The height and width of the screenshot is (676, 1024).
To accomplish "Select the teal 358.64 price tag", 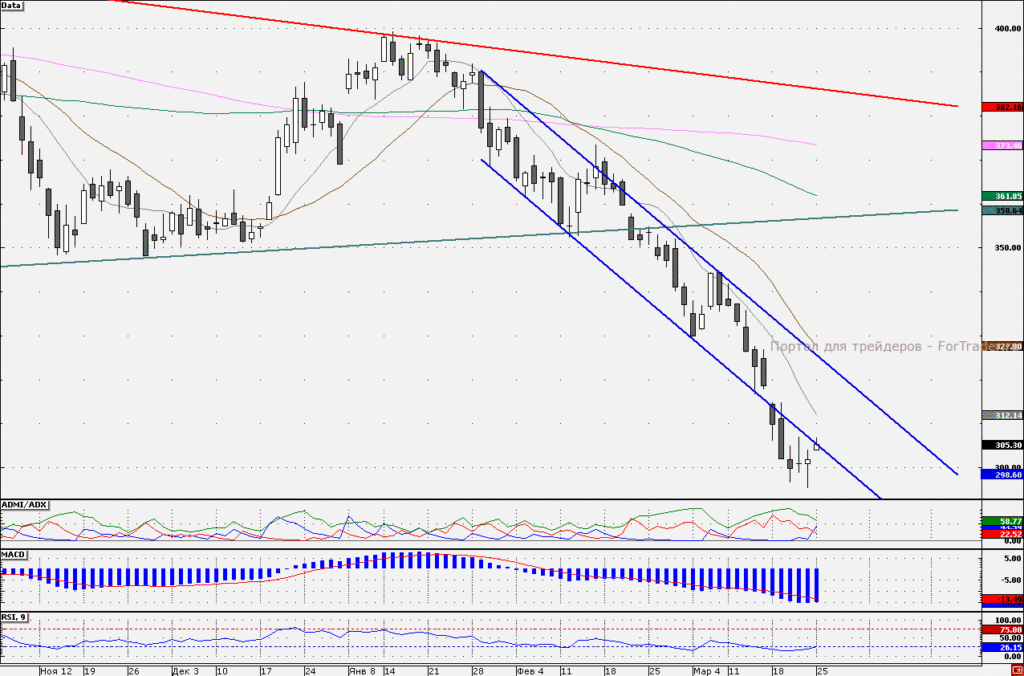I will 1002,210.
